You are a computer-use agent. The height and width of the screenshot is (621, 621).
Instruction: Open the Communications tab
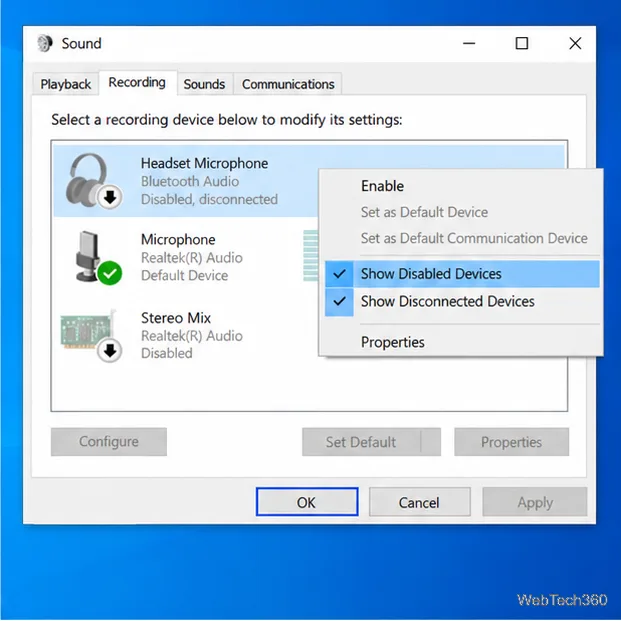(x=288, y=84)
